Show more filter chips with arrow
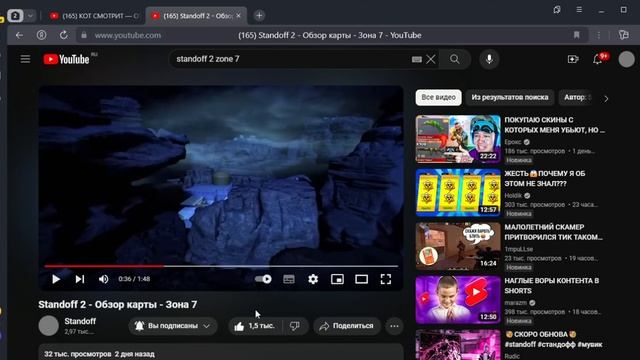The height and width of the screenshot is (360, 640). pyautogui.click(x=606, y=98)
